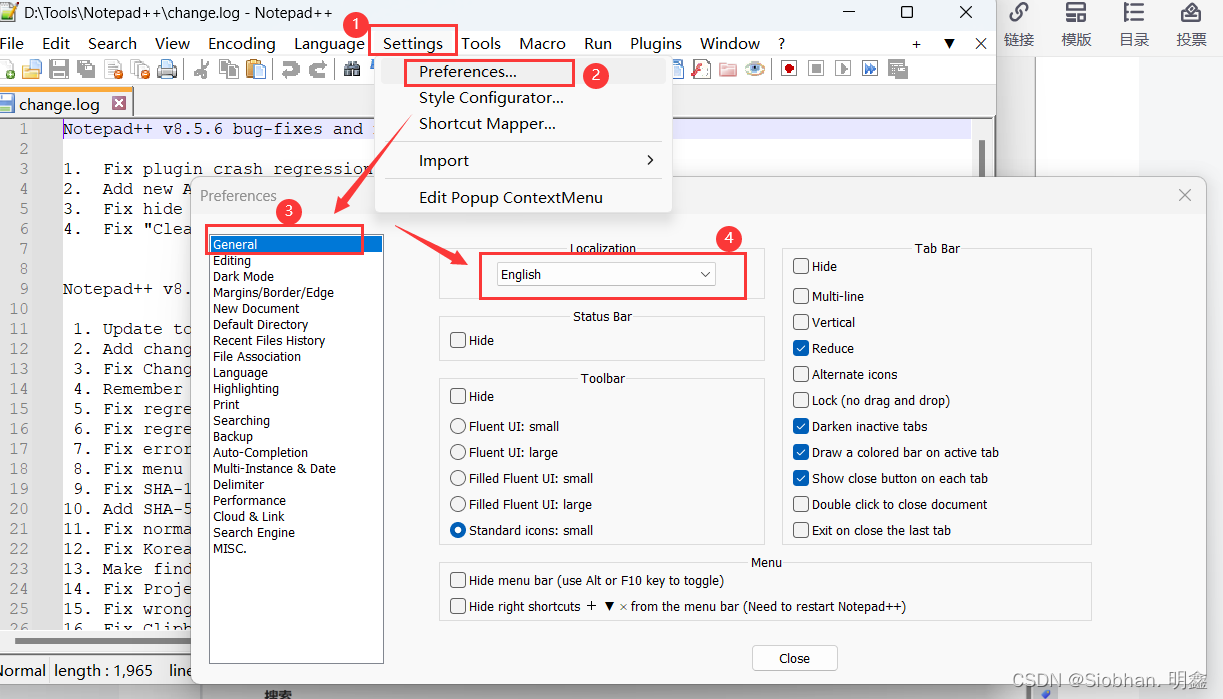Click the Open file toolbar icon

tap(32, 69)
